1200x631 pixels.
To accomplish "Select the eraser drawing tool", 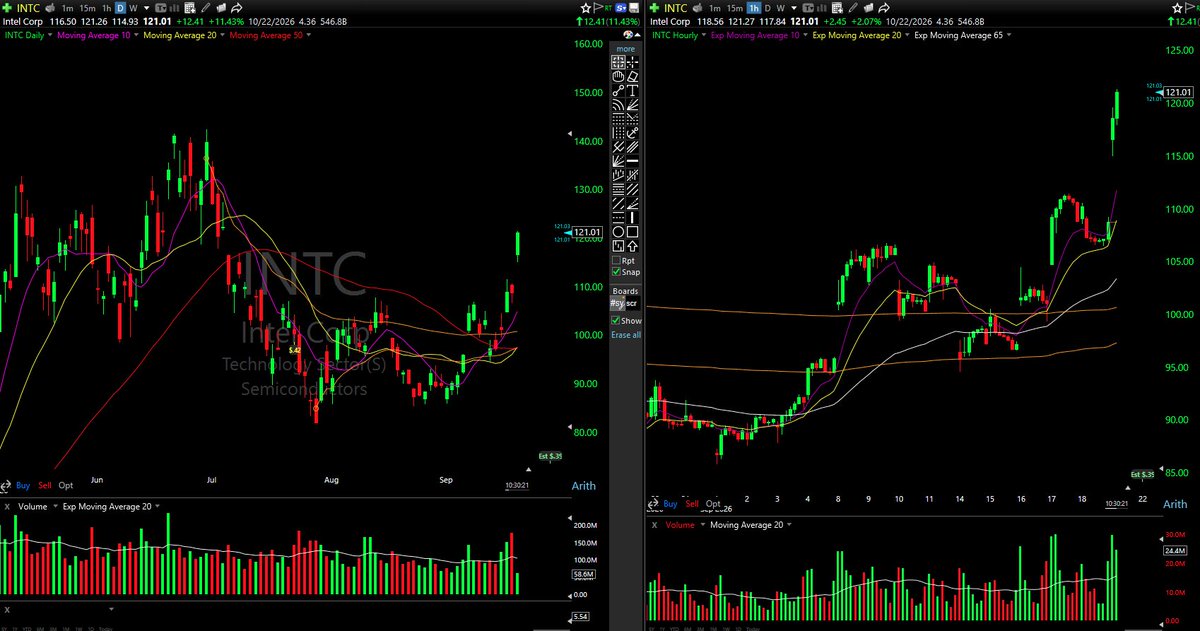I will 633,76.
